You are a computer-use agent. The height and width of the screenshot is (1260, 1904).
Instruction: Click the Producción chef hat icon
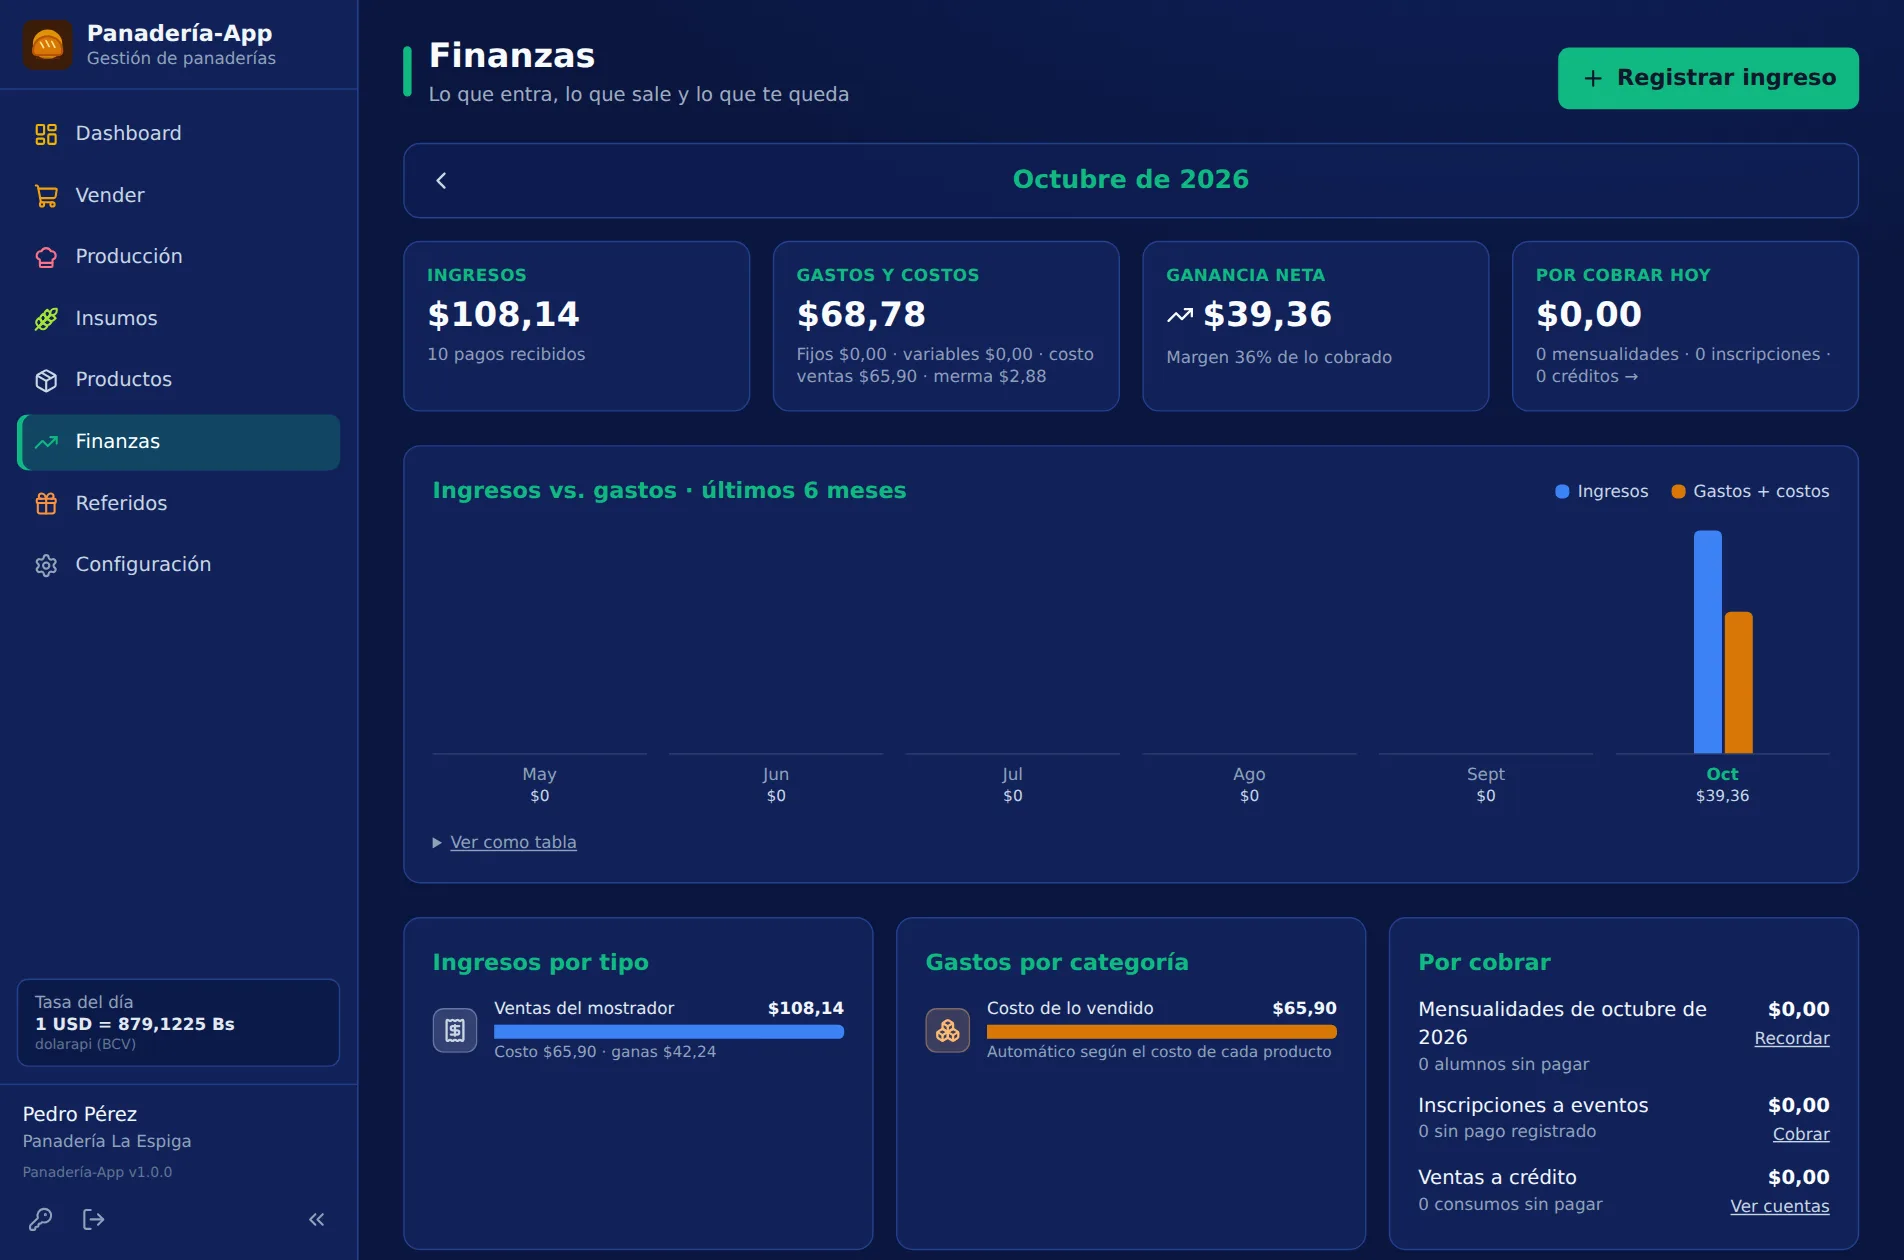click(x=46, y=257)
